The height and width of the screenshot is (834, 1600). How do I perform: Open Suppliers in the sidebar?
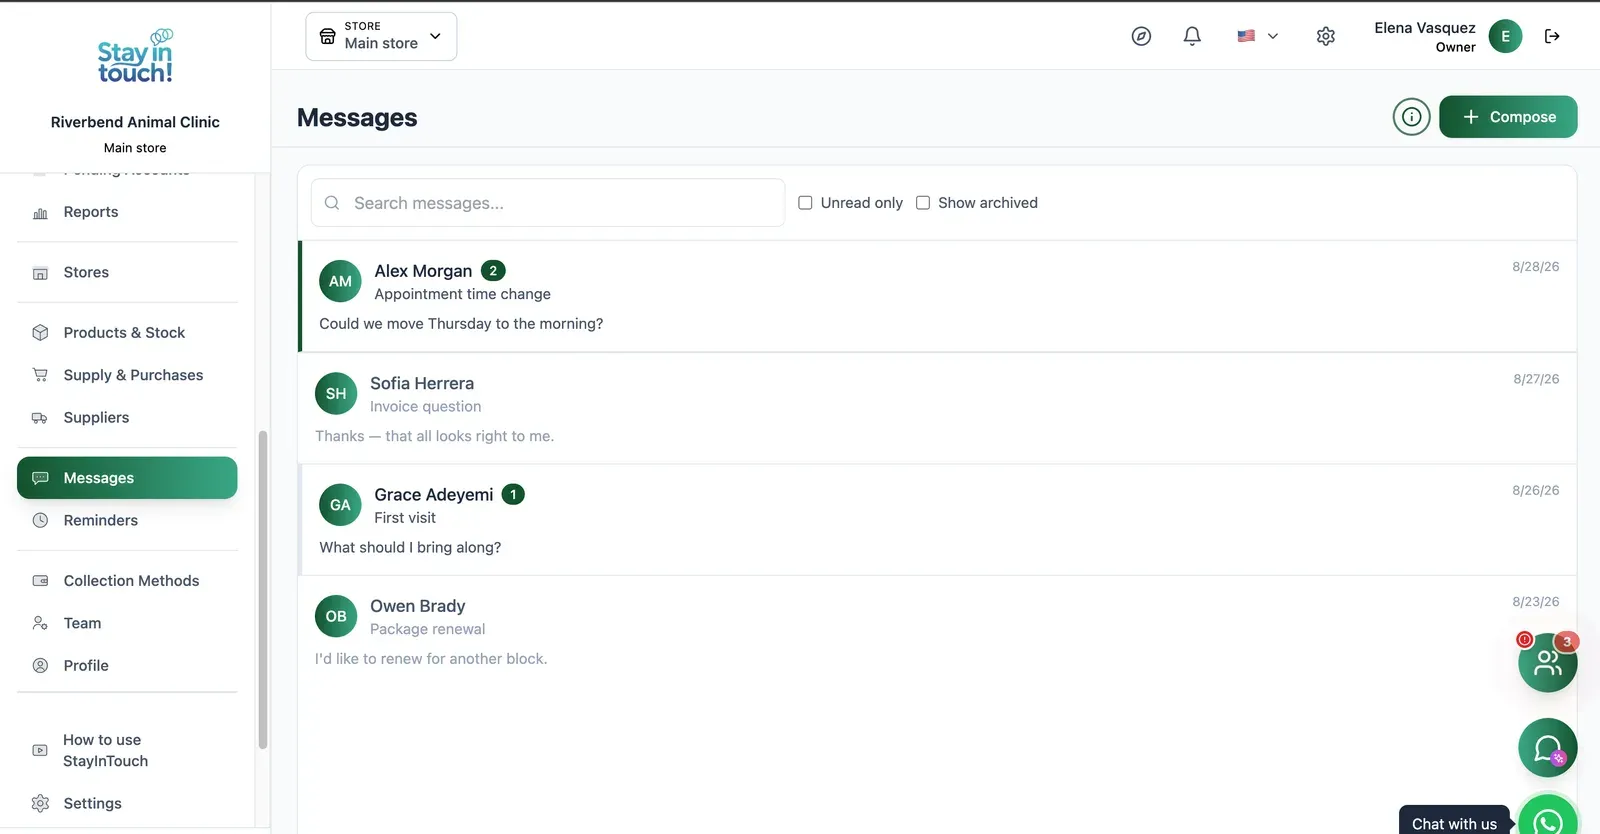127,418
